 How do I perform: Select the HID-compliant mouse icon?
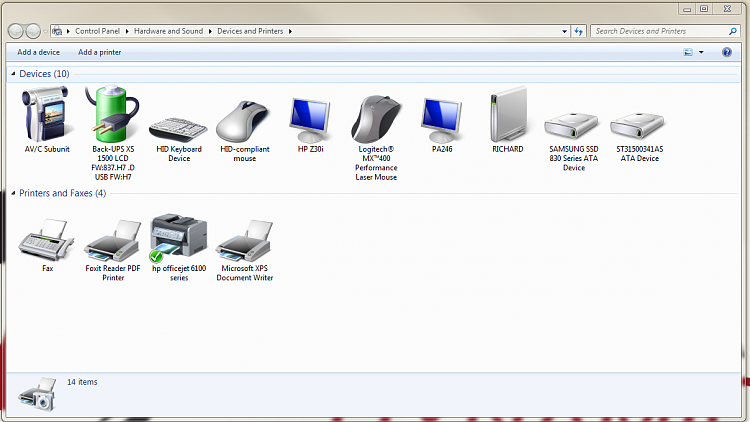pyautogui.click(x=244, y=121)
